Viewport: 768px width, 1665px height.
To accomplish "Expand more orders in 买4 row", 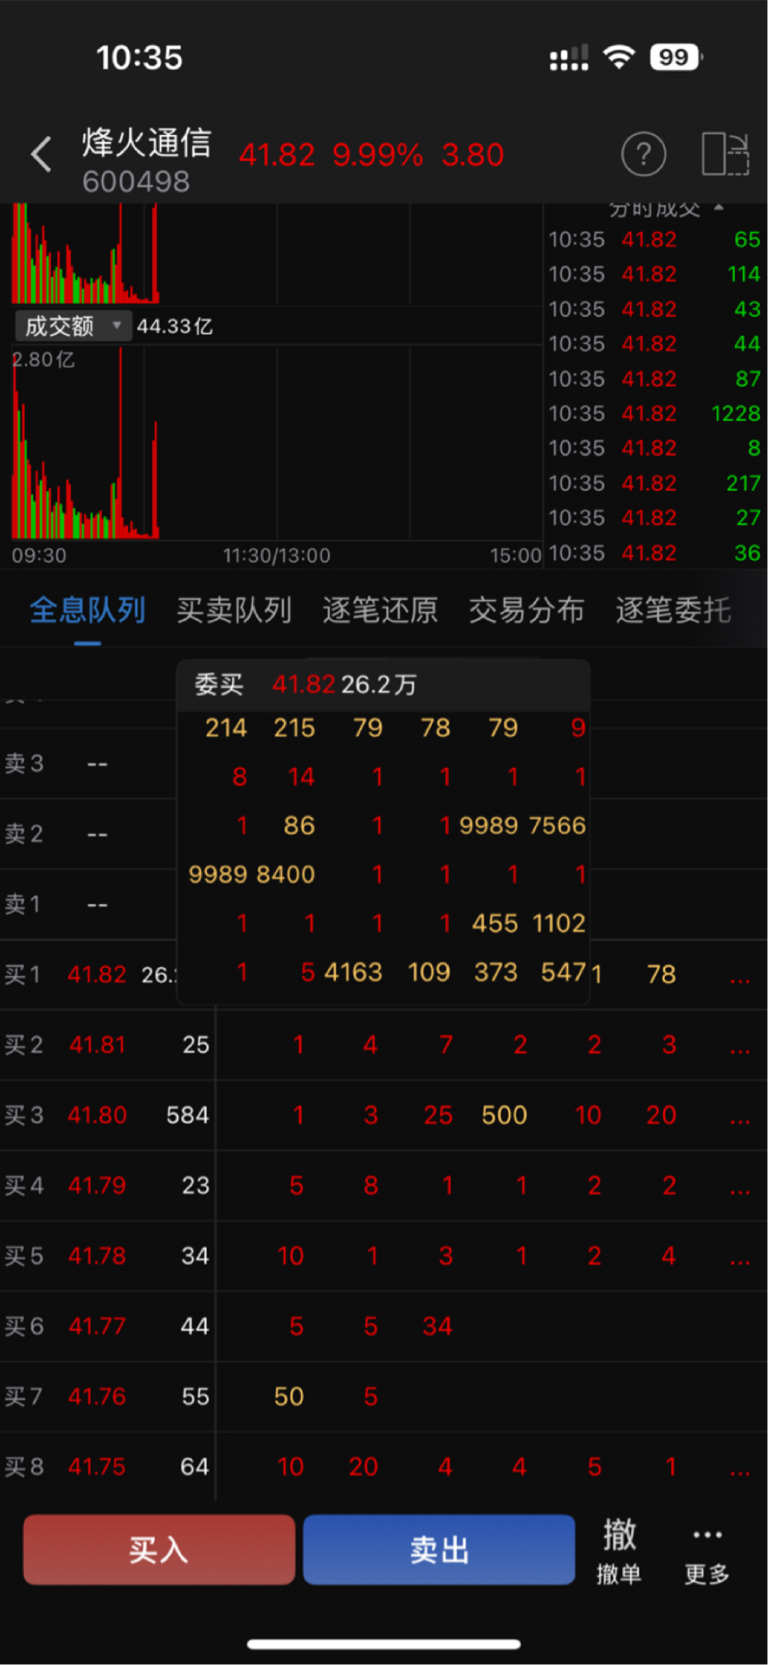I will (x=740, y=1190).
